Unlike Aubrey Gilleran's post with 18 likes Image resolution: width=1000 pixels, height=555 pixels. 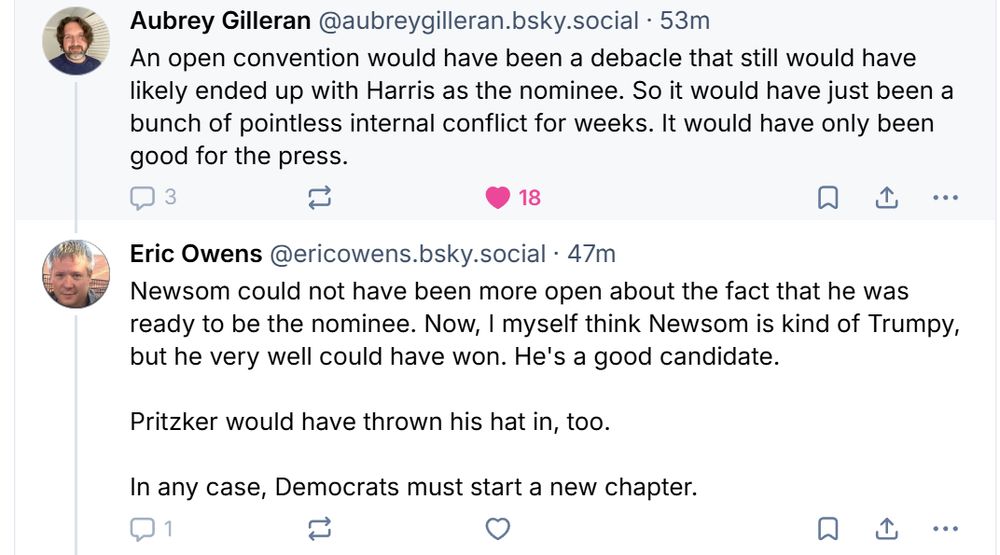pyautogui.click(x=498, y=198)
